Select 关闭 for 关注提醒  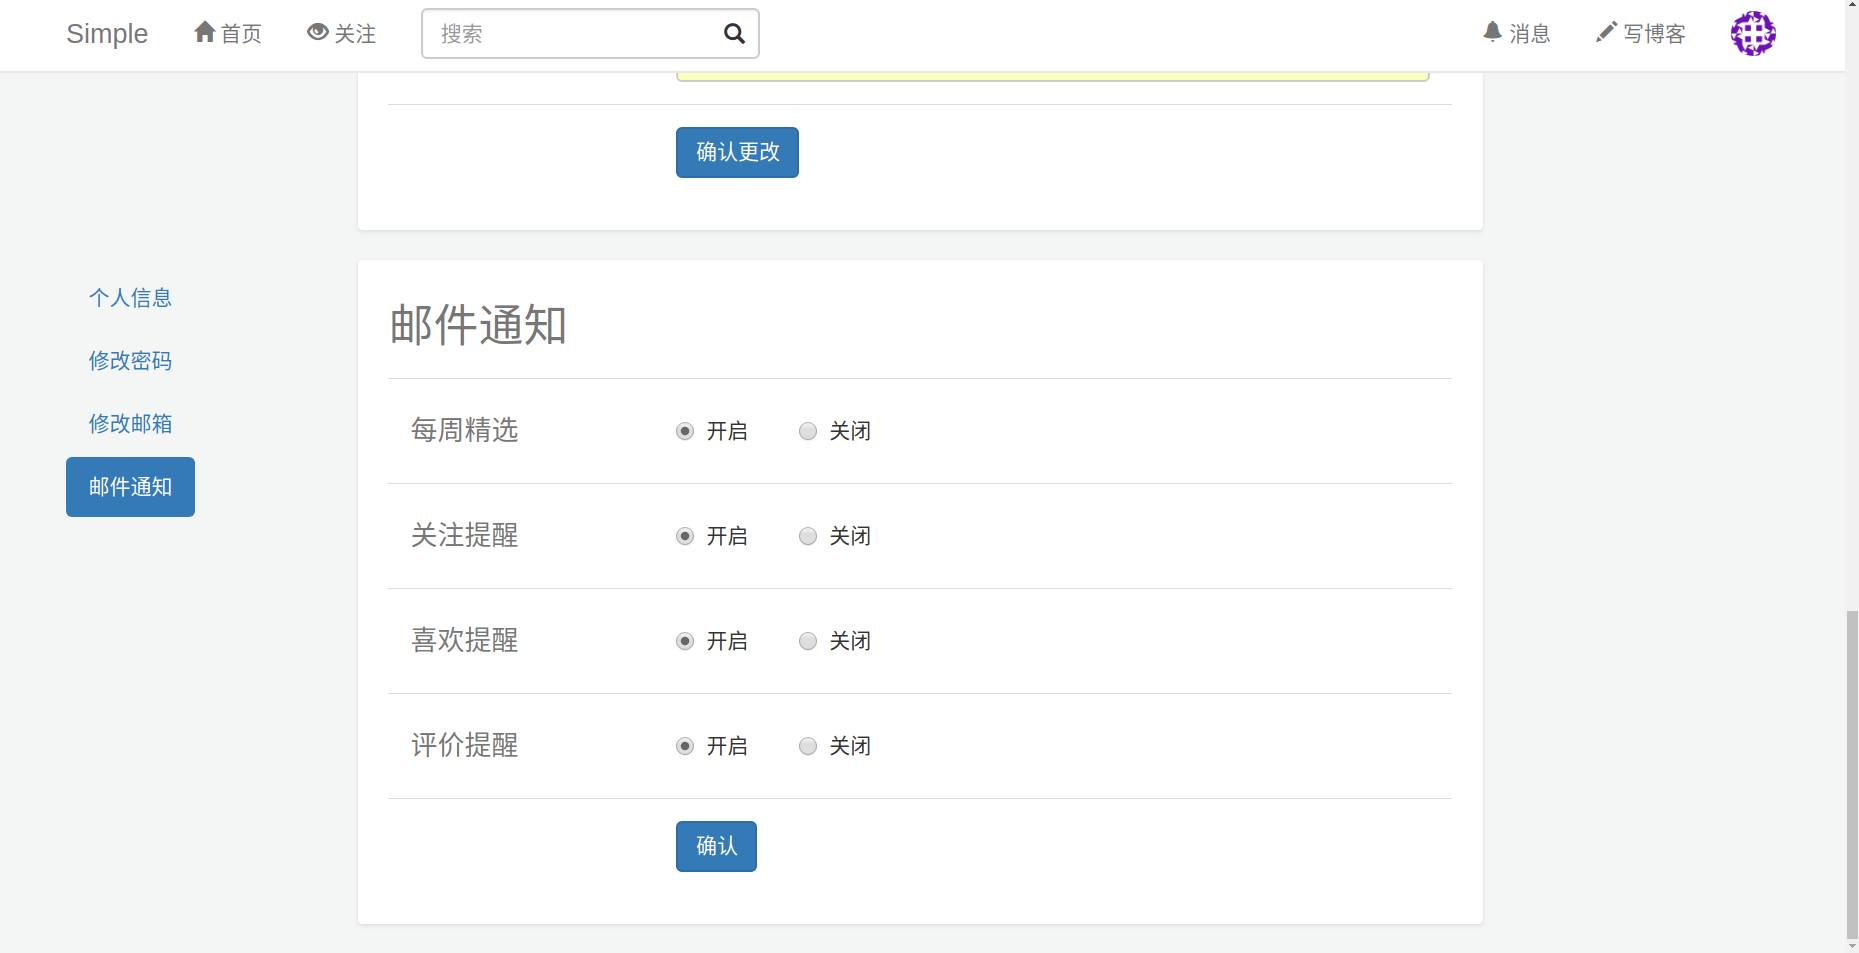click(x=808, y=536)
